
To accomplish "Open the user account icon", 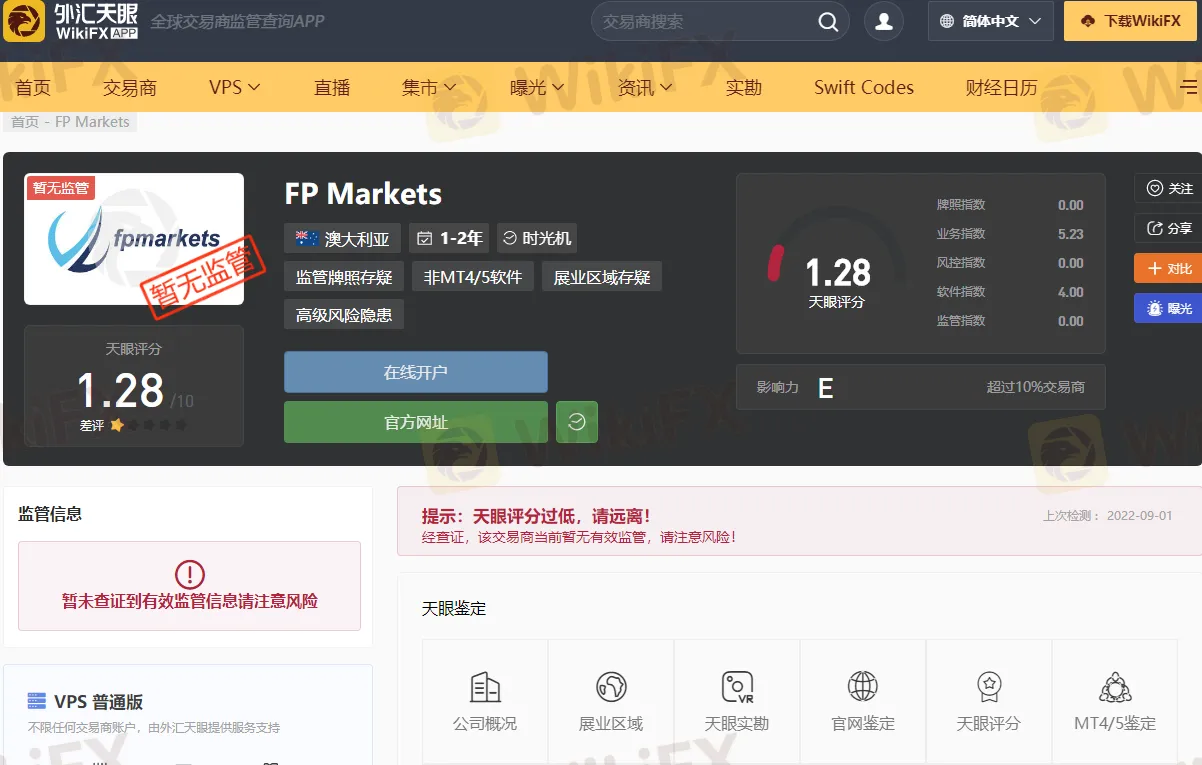I will click(884, 22).
